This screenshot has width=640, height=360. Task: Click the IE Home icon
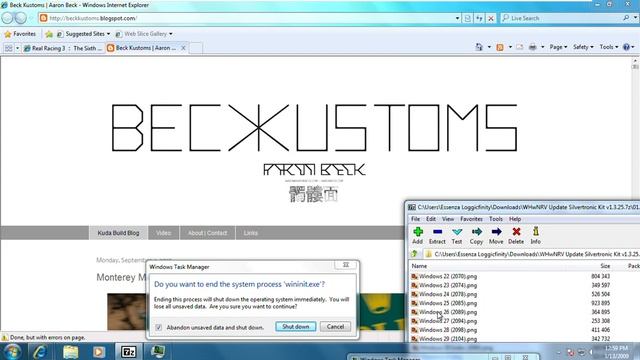479,47
